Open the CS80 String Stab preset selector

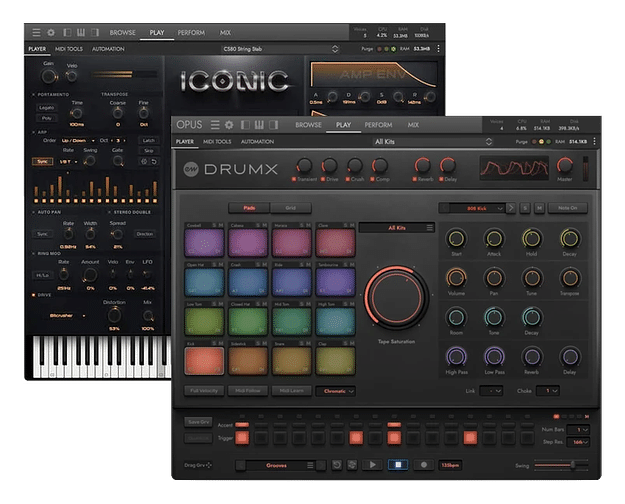[281, 49]
